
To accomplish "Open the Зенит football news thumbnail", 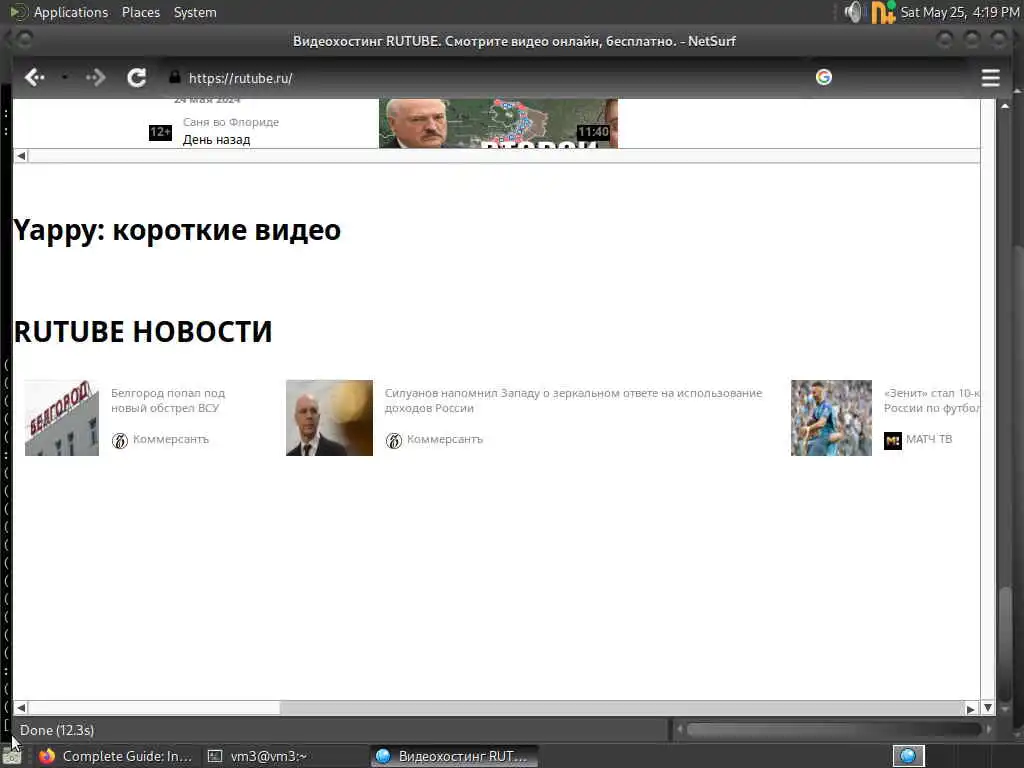I will 831,418.
